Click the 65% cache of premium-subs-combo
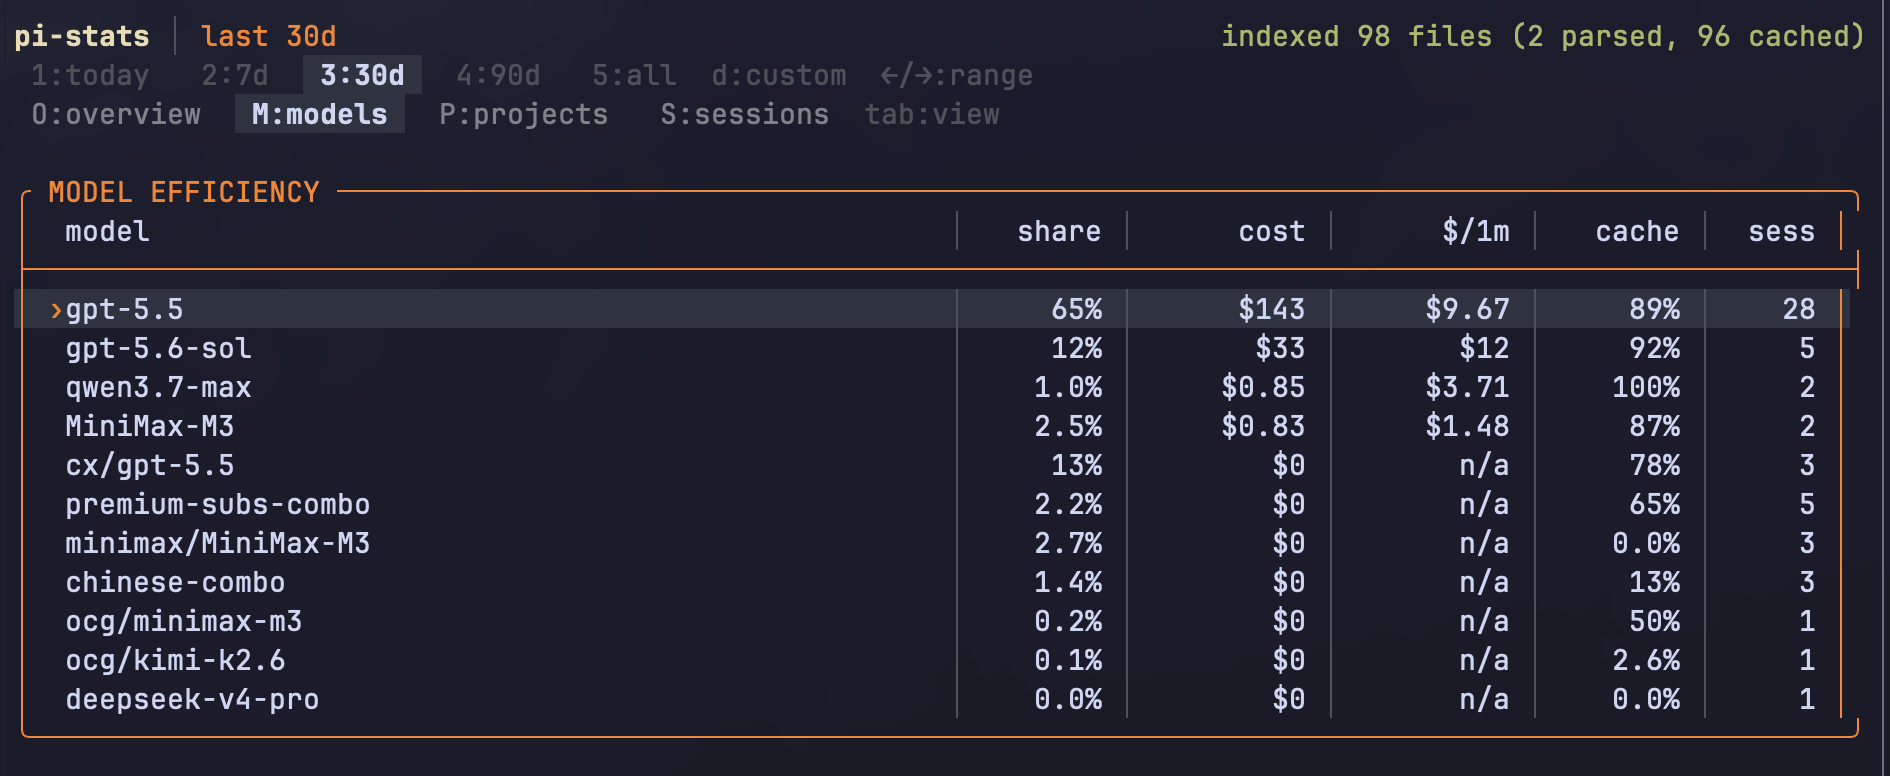This screenshot has height=776, width=1890. (x=1654, y=504)
